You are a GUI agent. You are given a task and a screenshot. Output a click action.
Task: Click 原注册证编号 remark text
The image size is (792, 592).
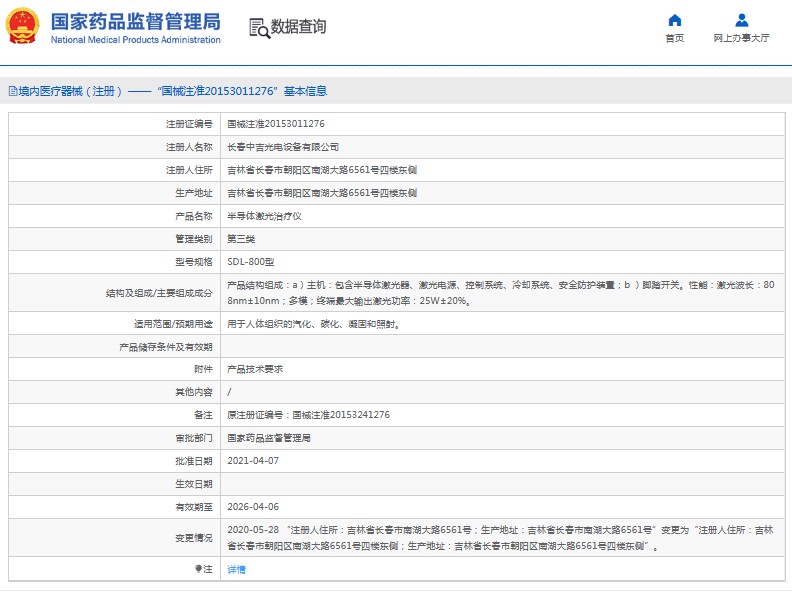308,415
